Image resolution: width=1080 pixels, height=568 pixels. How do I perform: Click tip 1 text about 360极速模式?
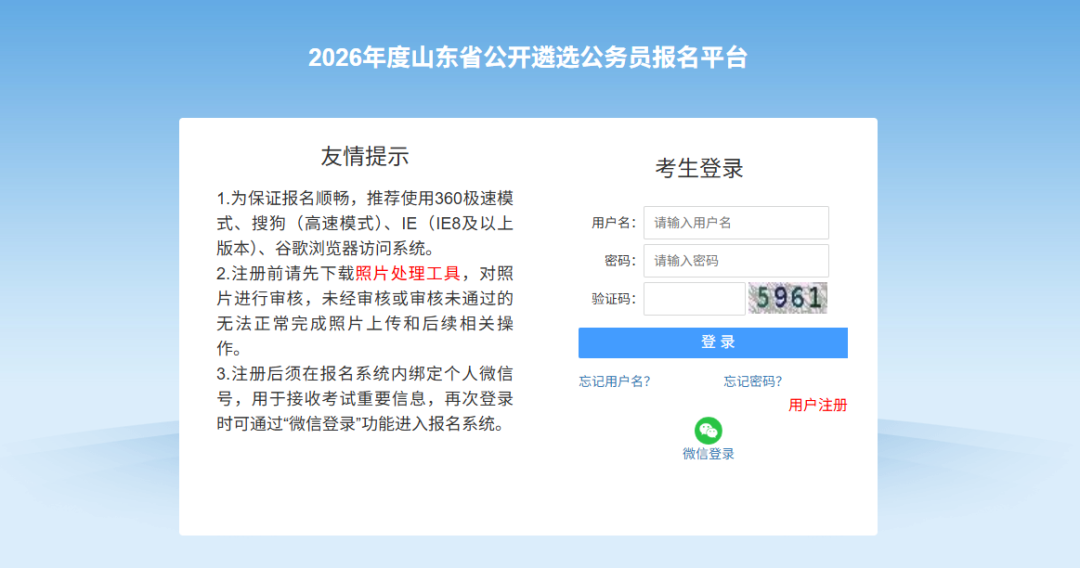coord(365,223)
